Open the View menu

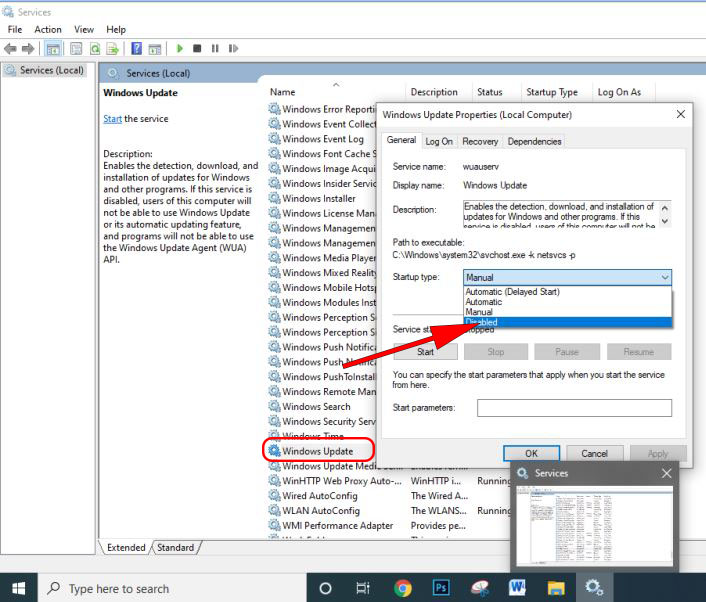coord(84,30)
